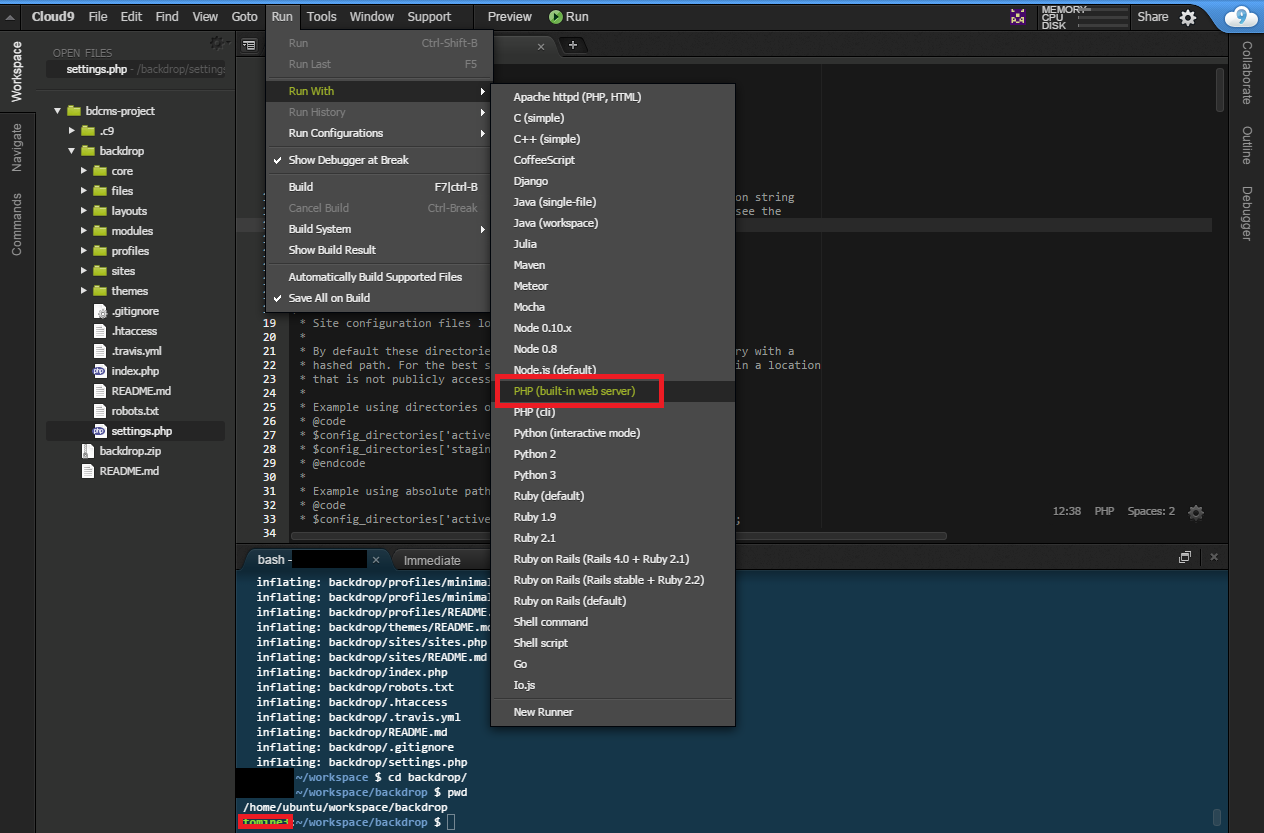Click the Spaces: 2 indentation label
The width and height of the screenshot is (1264, 833).
(x=1152, y=511)
